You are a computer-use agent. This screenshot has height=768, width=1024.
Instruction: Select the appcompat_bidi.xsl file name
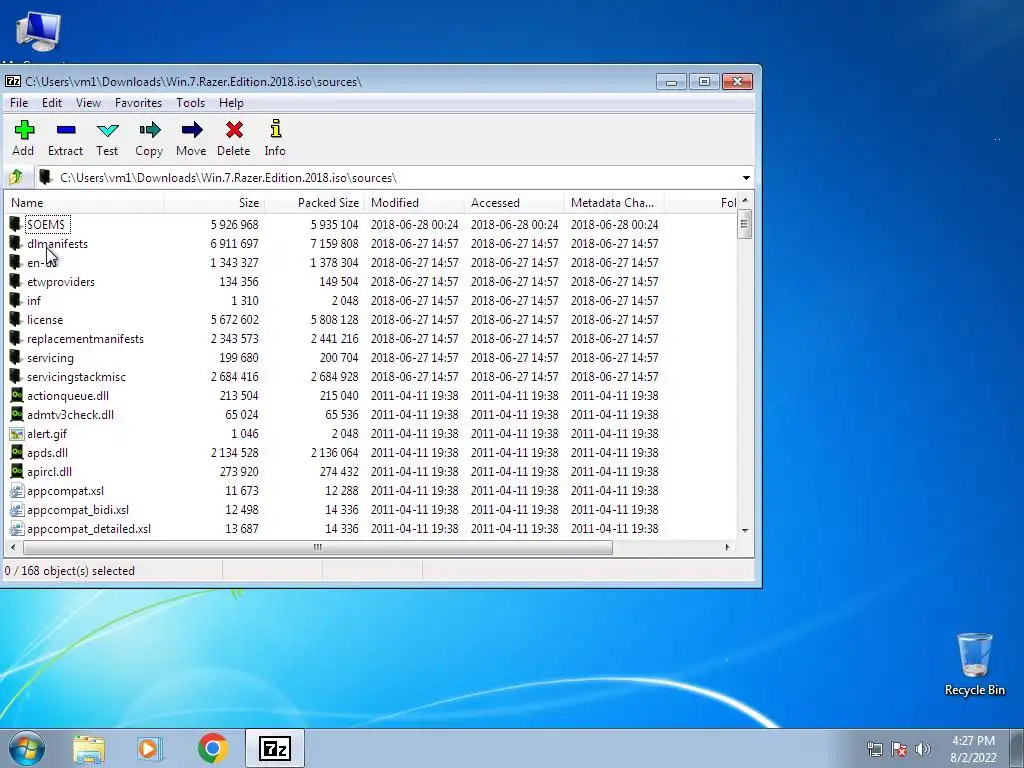tap(78, 509)
